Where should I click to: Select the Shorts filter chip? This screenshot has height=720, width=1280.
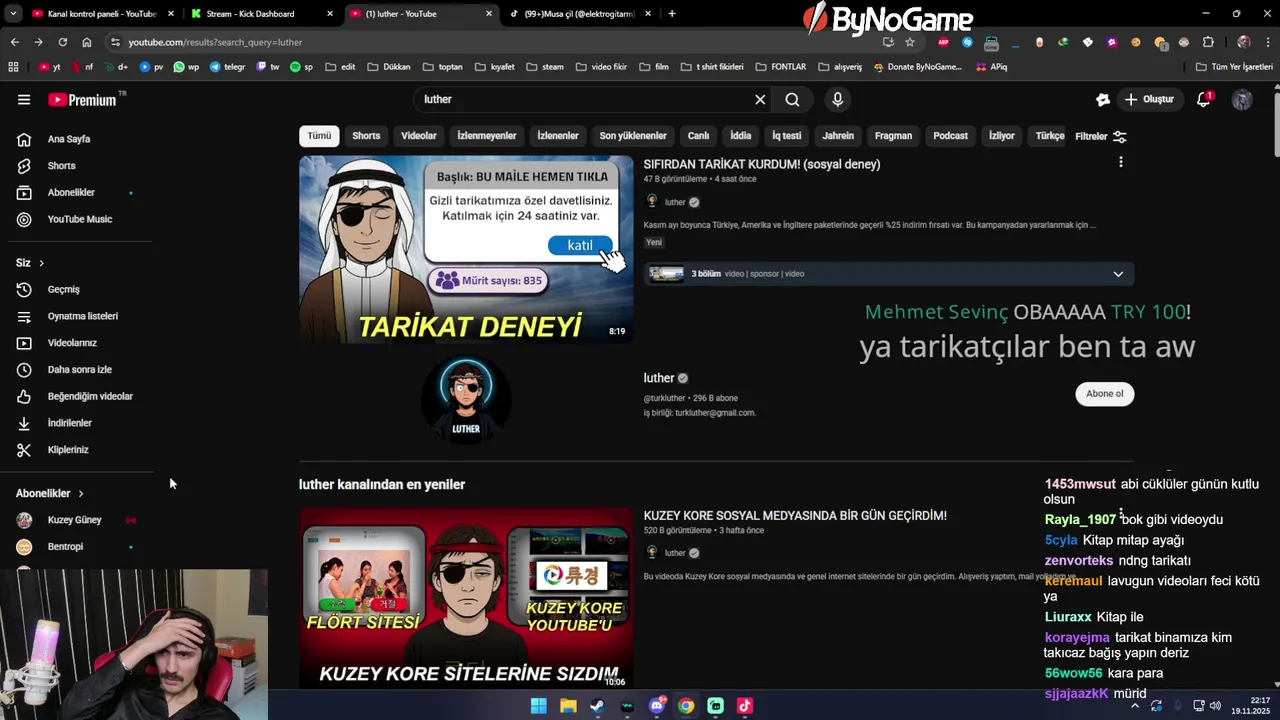point(366,136)
